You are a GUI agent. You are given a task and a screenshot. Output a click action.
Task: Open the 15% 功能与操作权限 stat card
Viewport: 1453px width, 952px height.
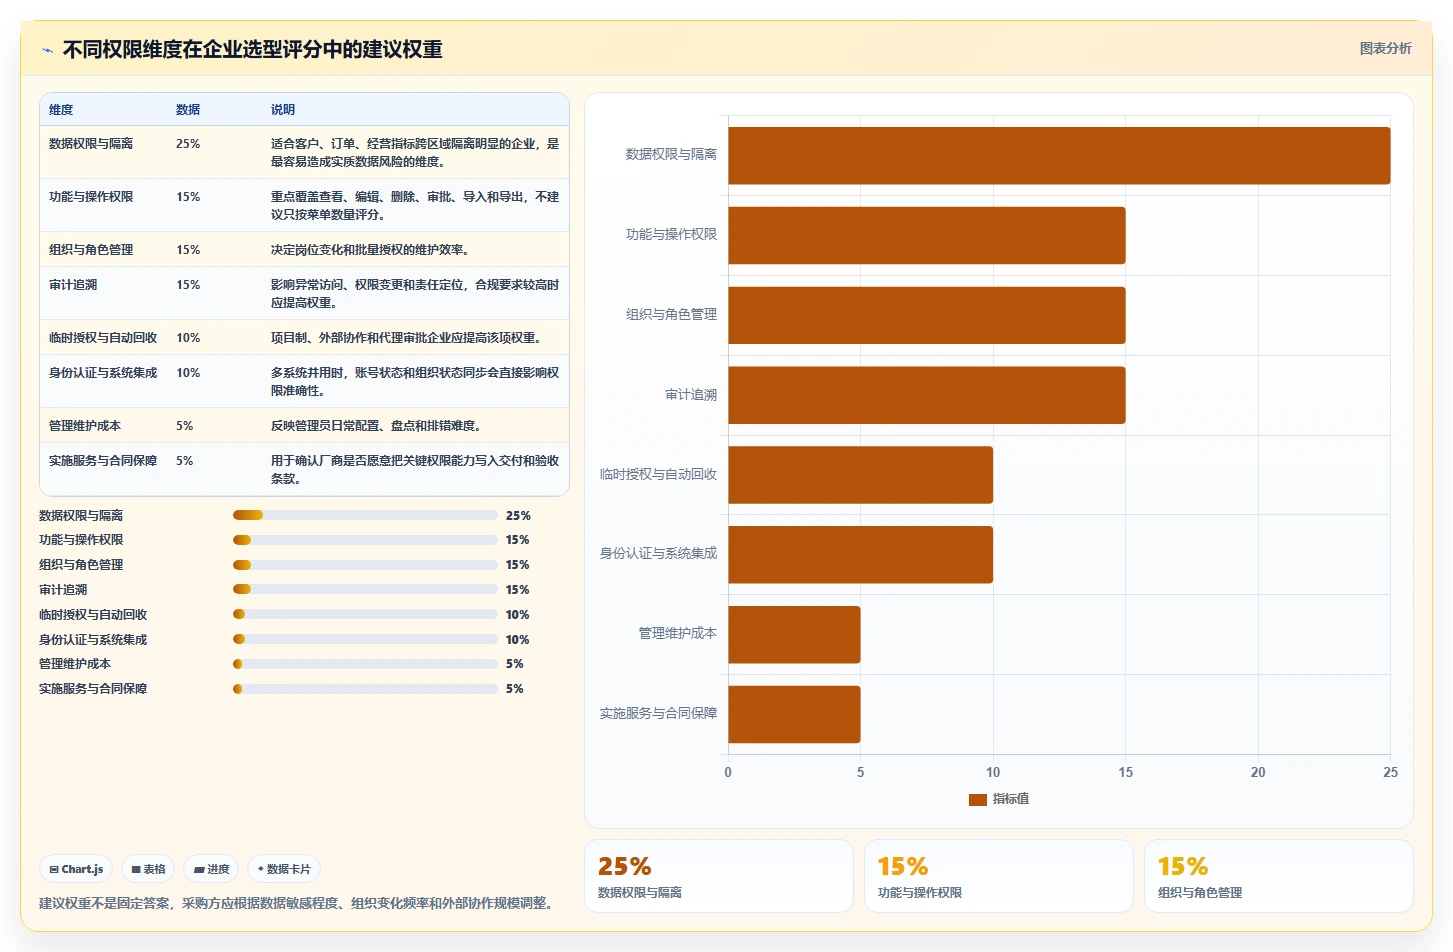[x=999, y=876]
